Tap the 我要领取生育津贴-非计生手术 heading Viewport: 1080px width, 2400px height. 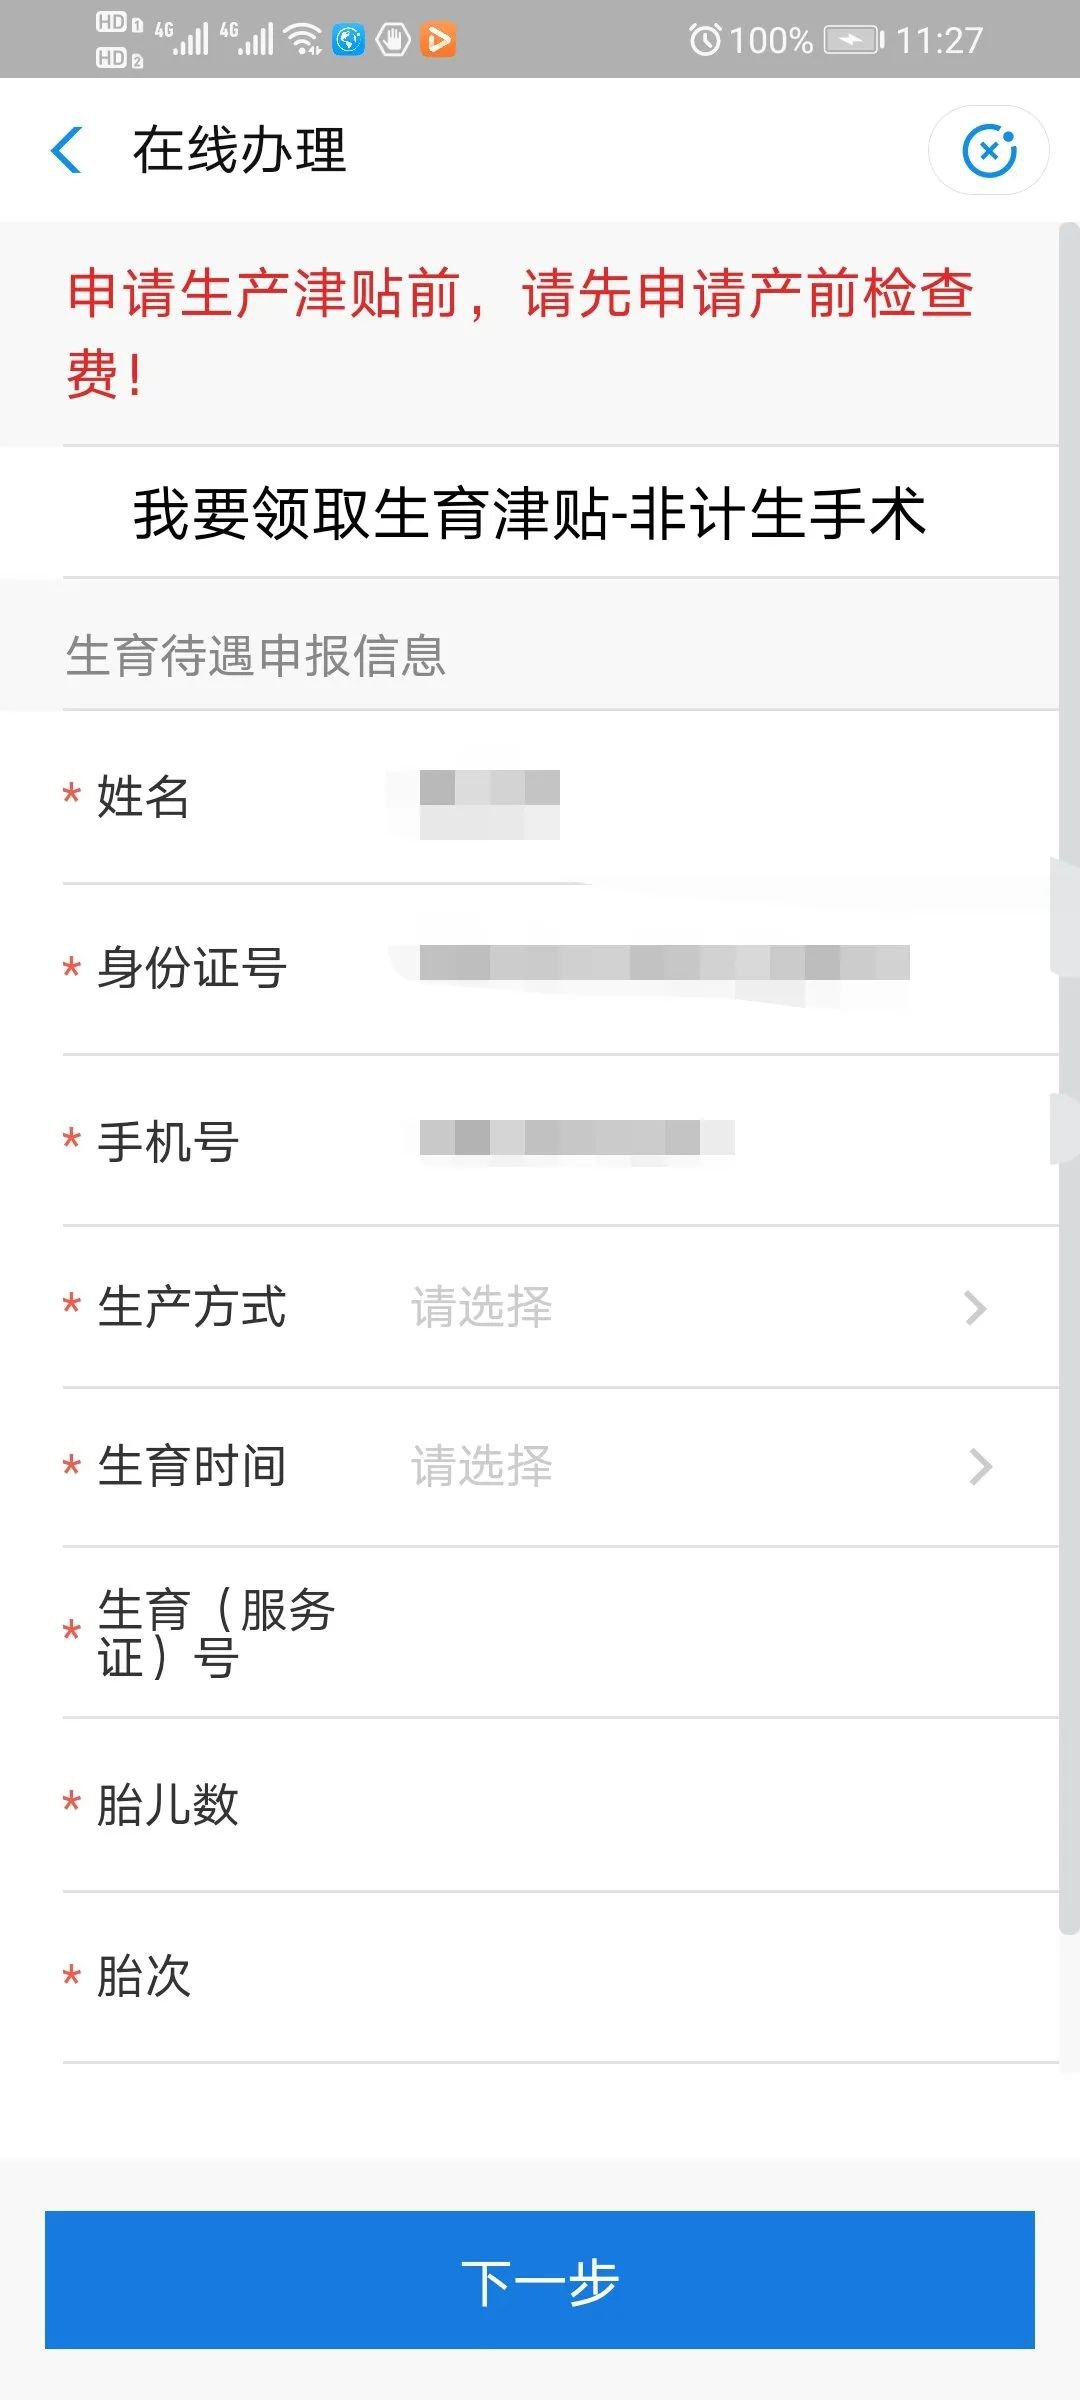[530, 514]
